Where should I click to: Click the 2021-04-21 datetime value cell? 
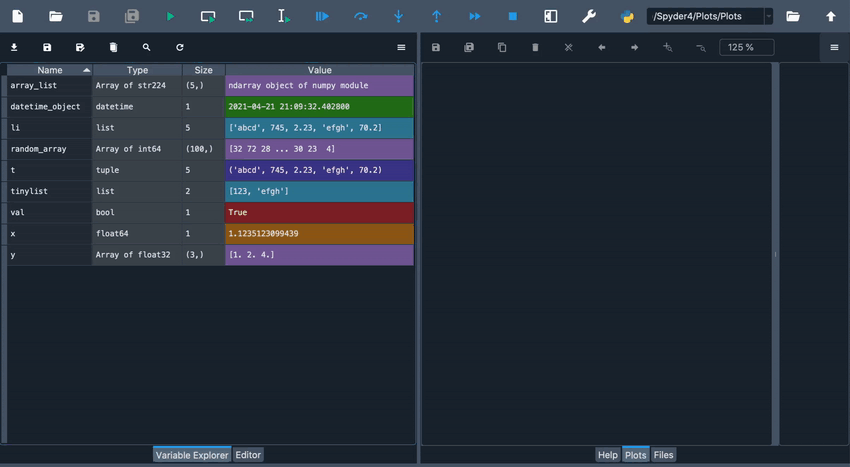point(319,107)
